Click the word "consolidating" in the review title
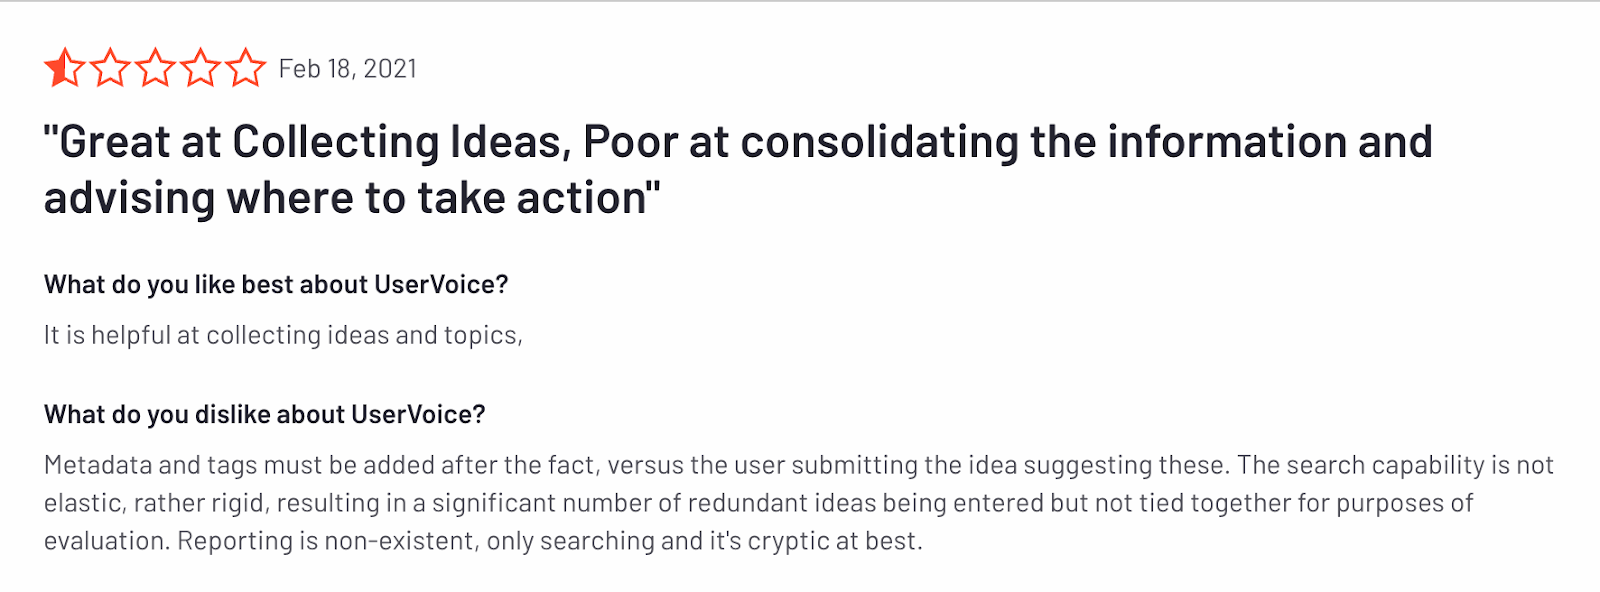This screenshot has width=1600, height=592. (879, 142)
